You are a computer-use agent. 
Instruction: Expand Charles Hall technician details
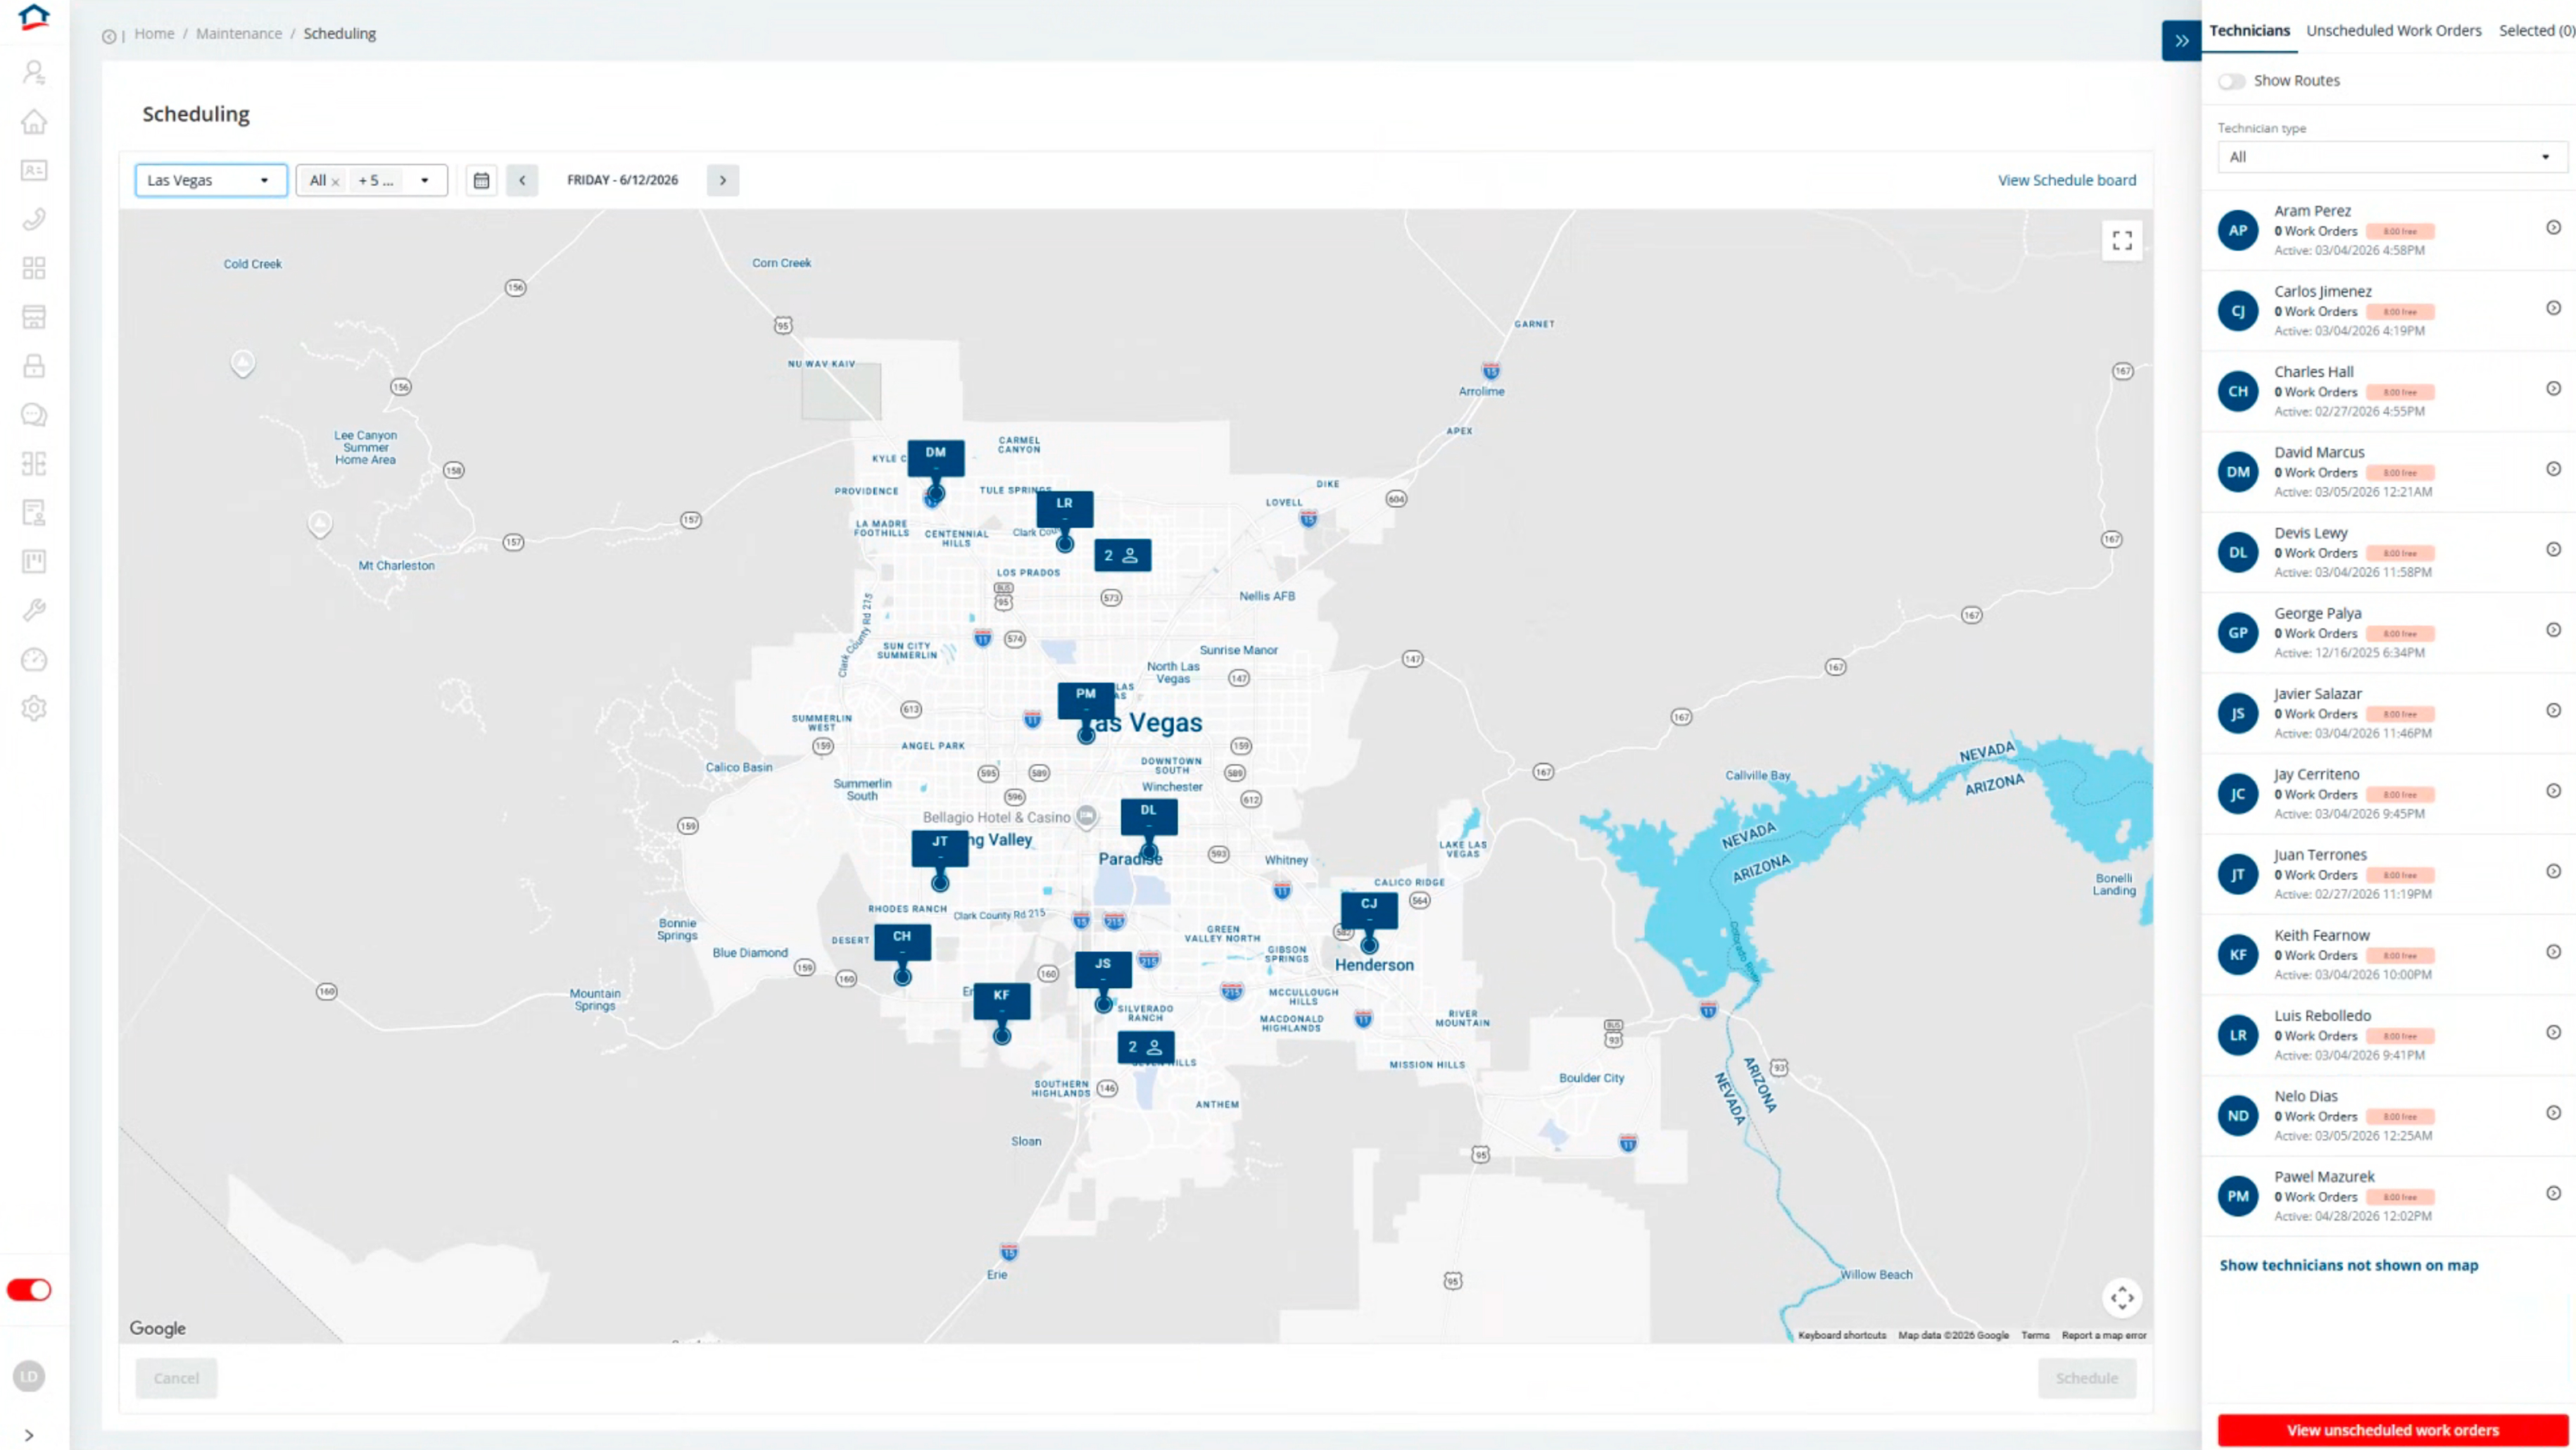click(2553, 389)
